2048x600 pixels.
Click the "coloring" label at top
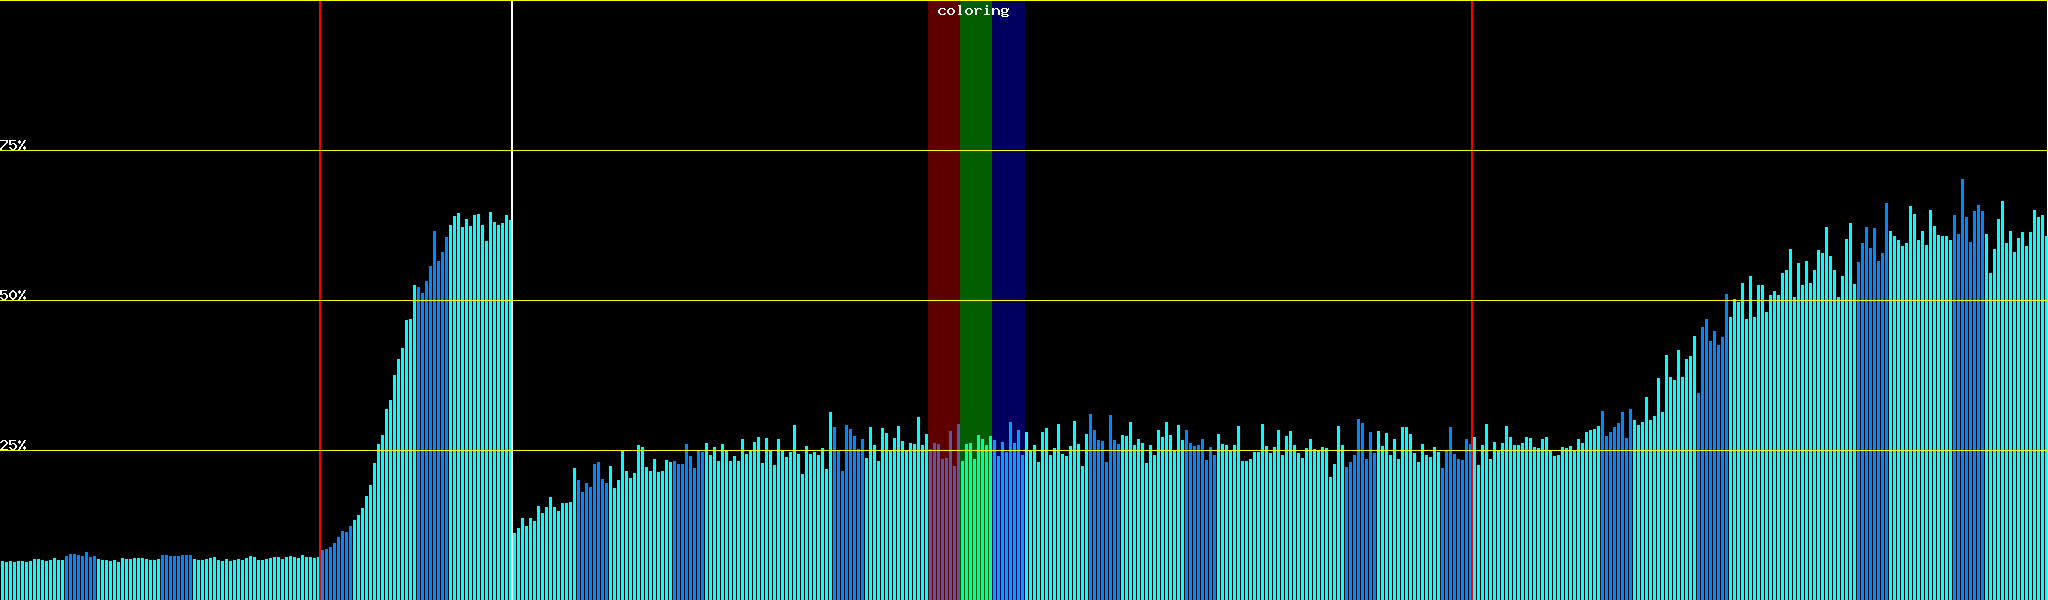(973, 11)
